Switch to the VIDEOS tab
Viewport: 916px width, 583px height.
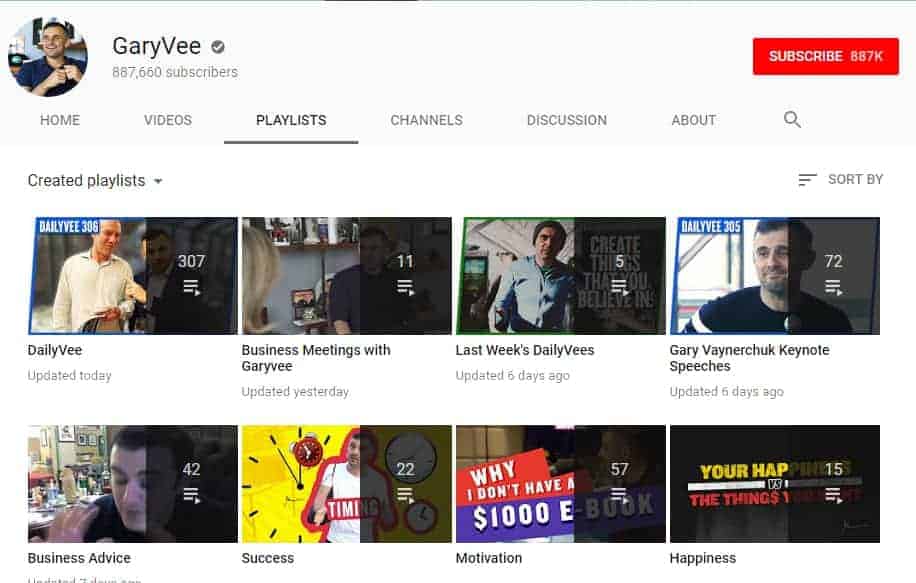(x=168, y=120)
